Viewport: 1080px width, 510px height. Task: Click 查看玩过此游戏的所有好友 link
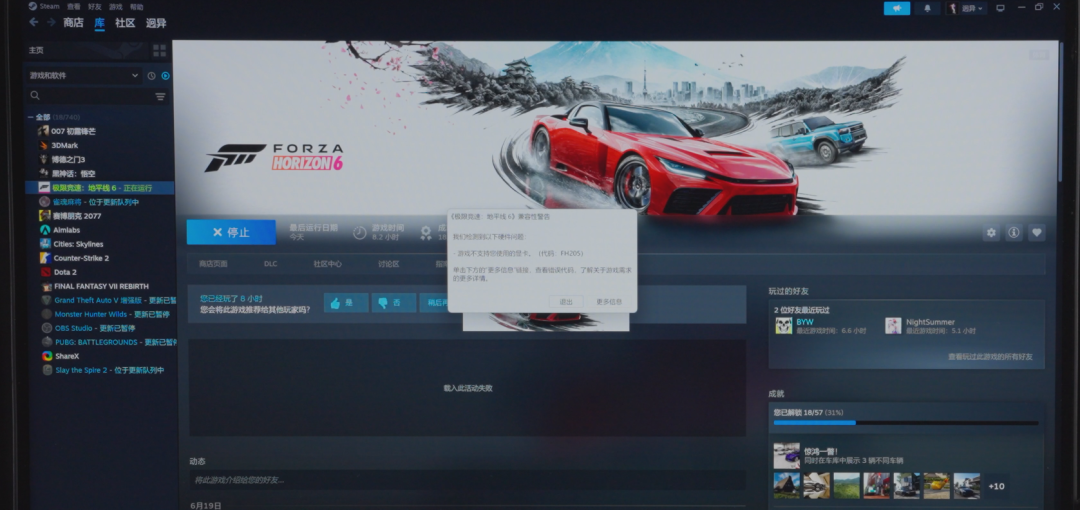pyautogui.click(x=990, y=357)
